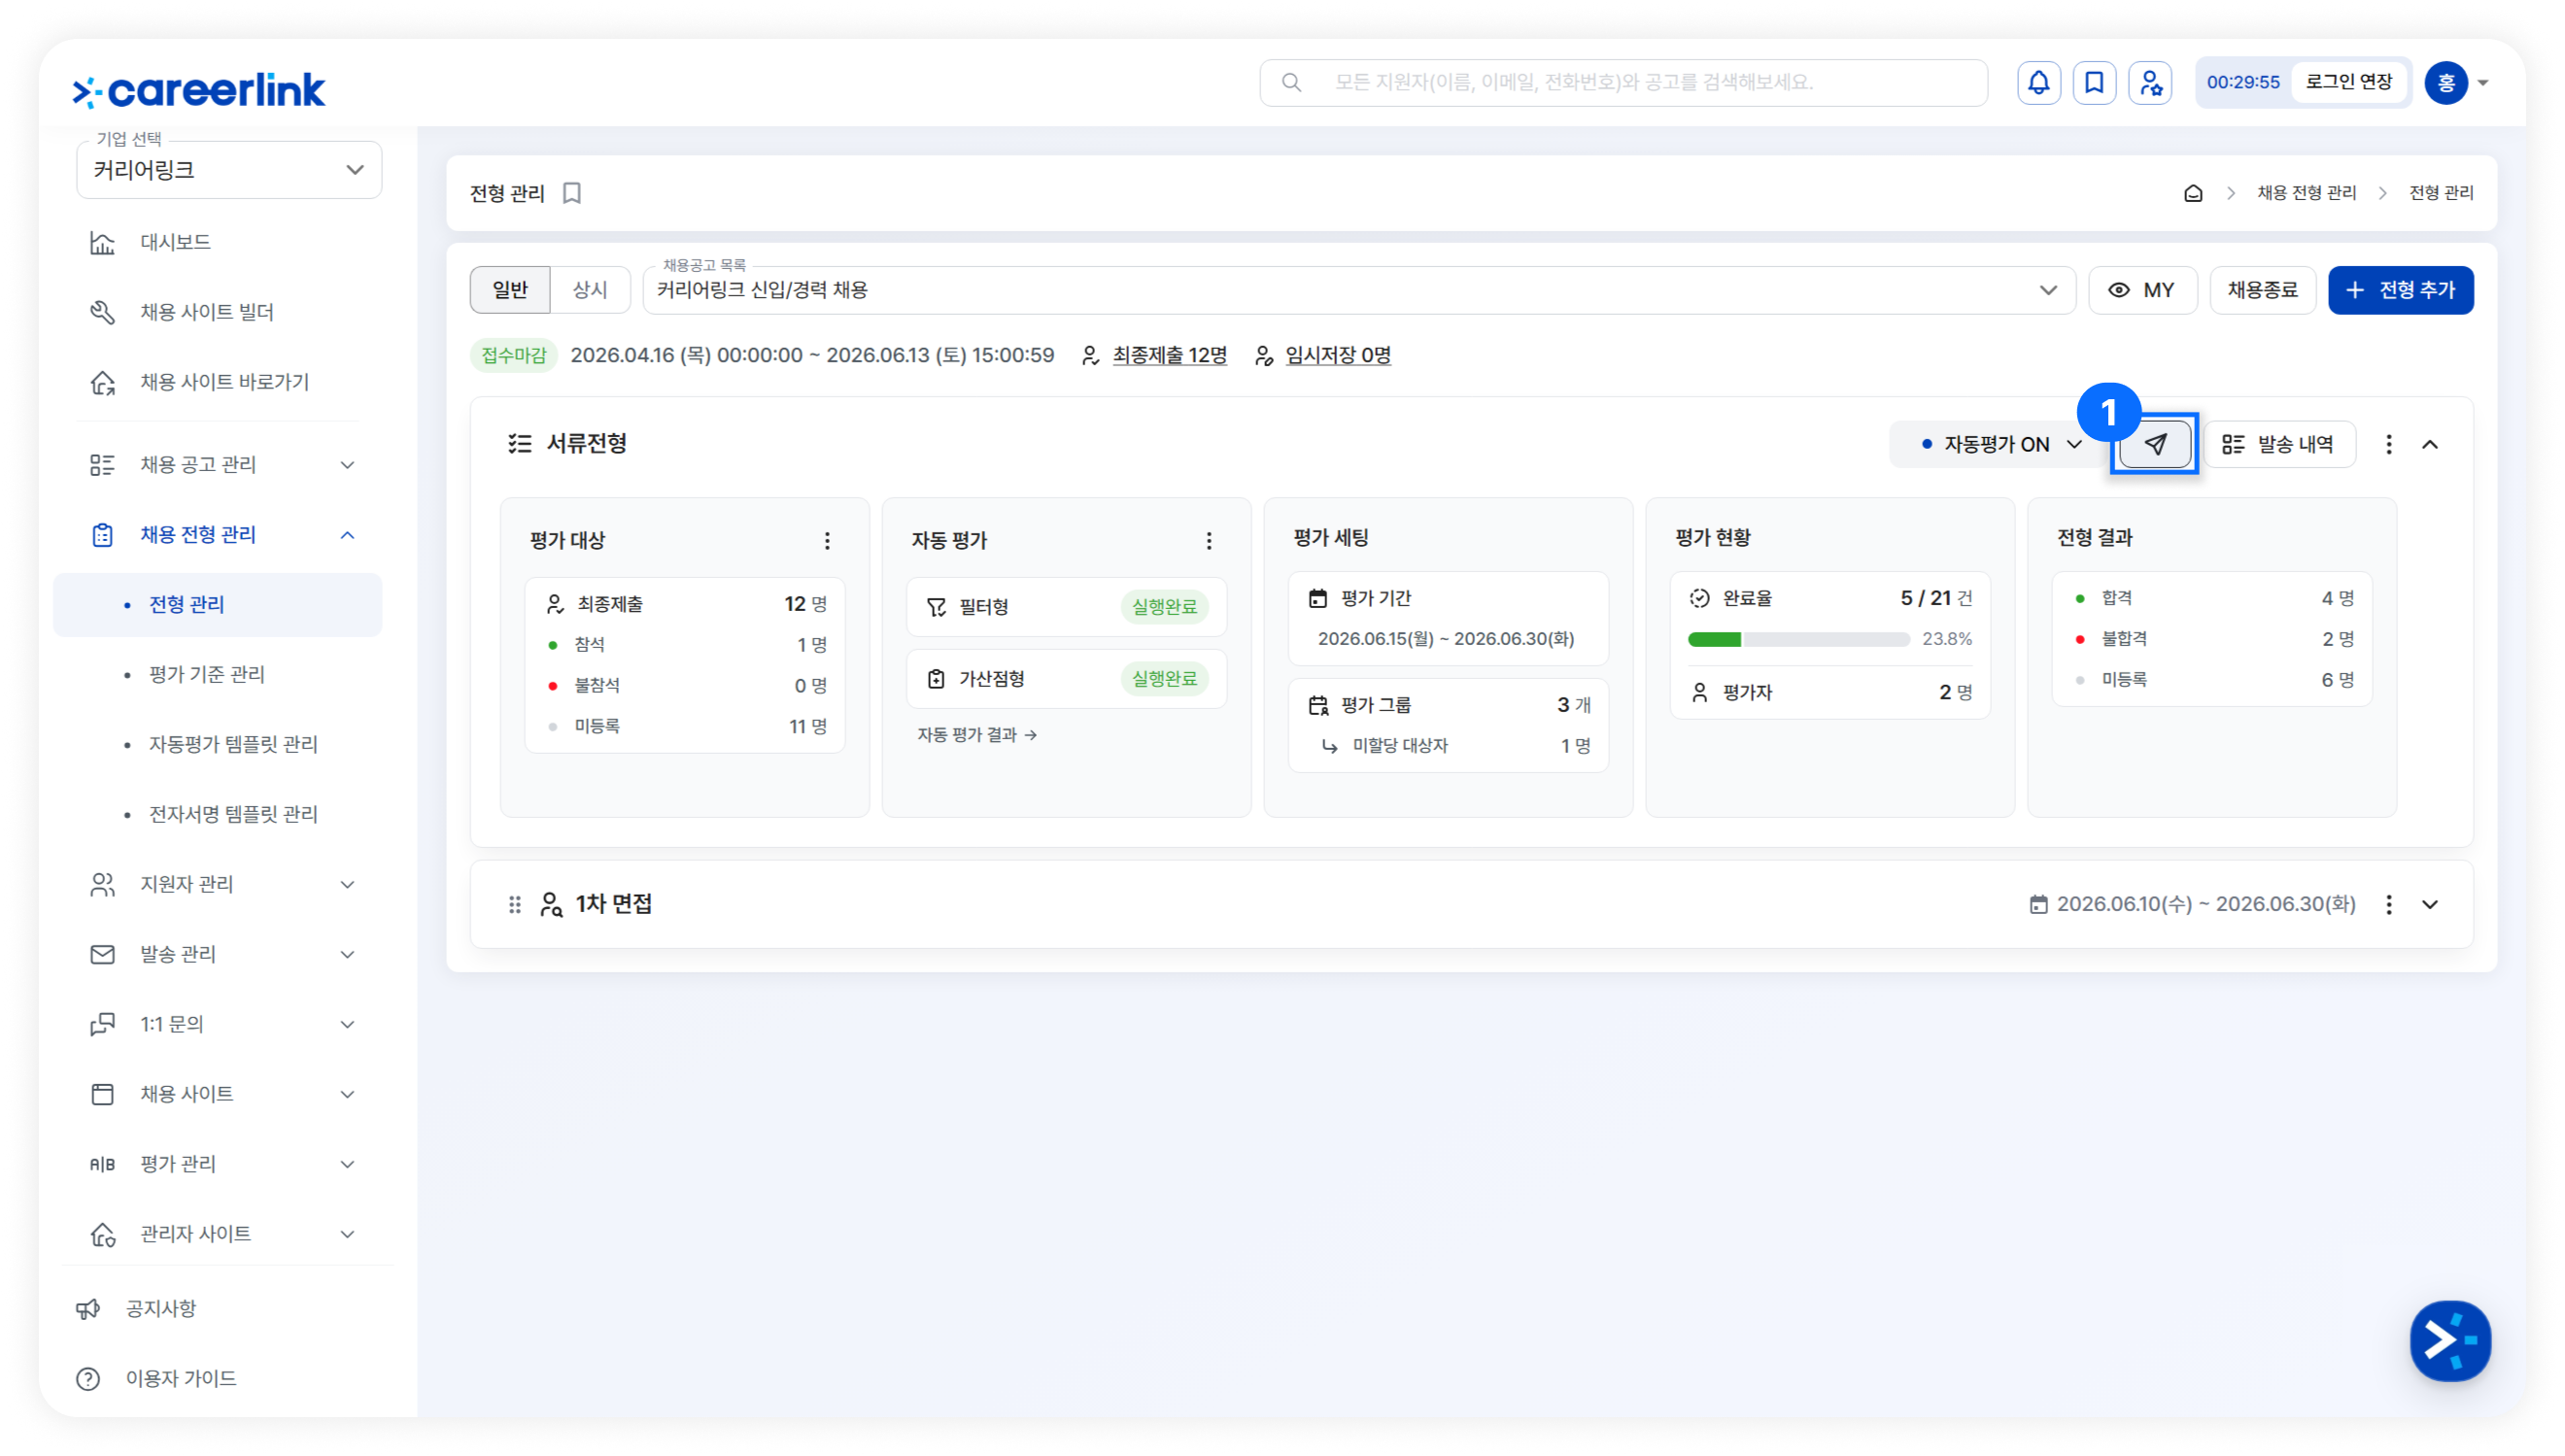Click the 대시보드 chart icon
Screen dimensions: 2565x1456
click(102, 243)
